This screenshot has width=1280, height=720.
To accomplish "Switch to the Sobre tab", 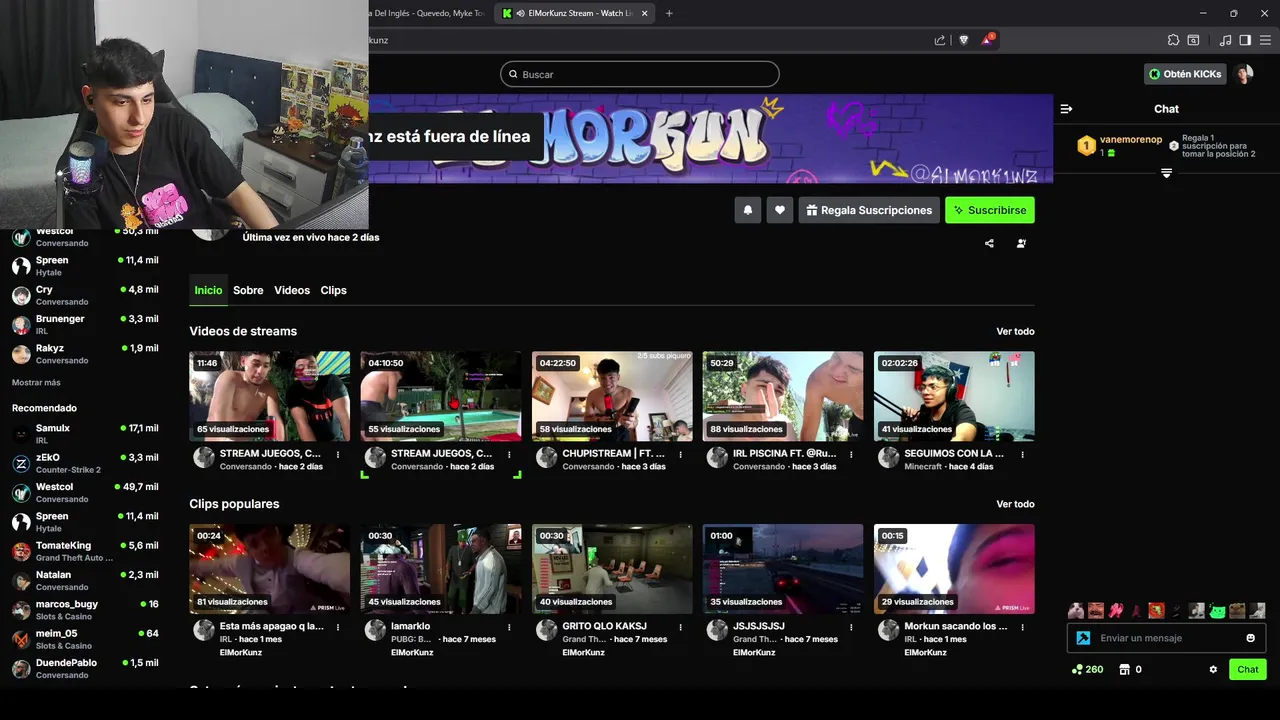I will 248,290.
